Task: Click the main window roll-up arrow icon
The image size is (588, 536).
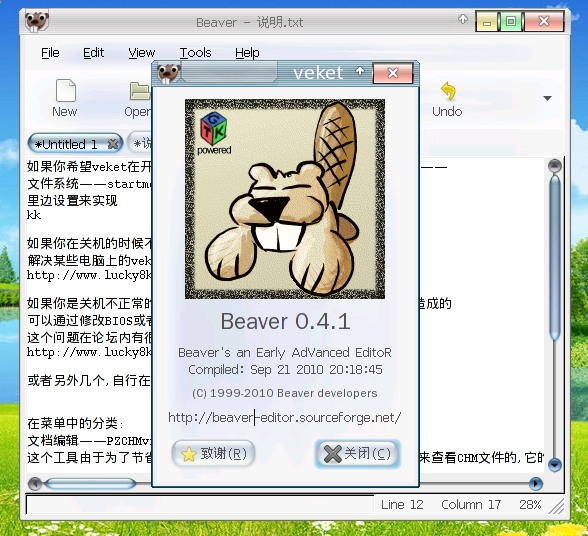Action: tap(463, 19)
